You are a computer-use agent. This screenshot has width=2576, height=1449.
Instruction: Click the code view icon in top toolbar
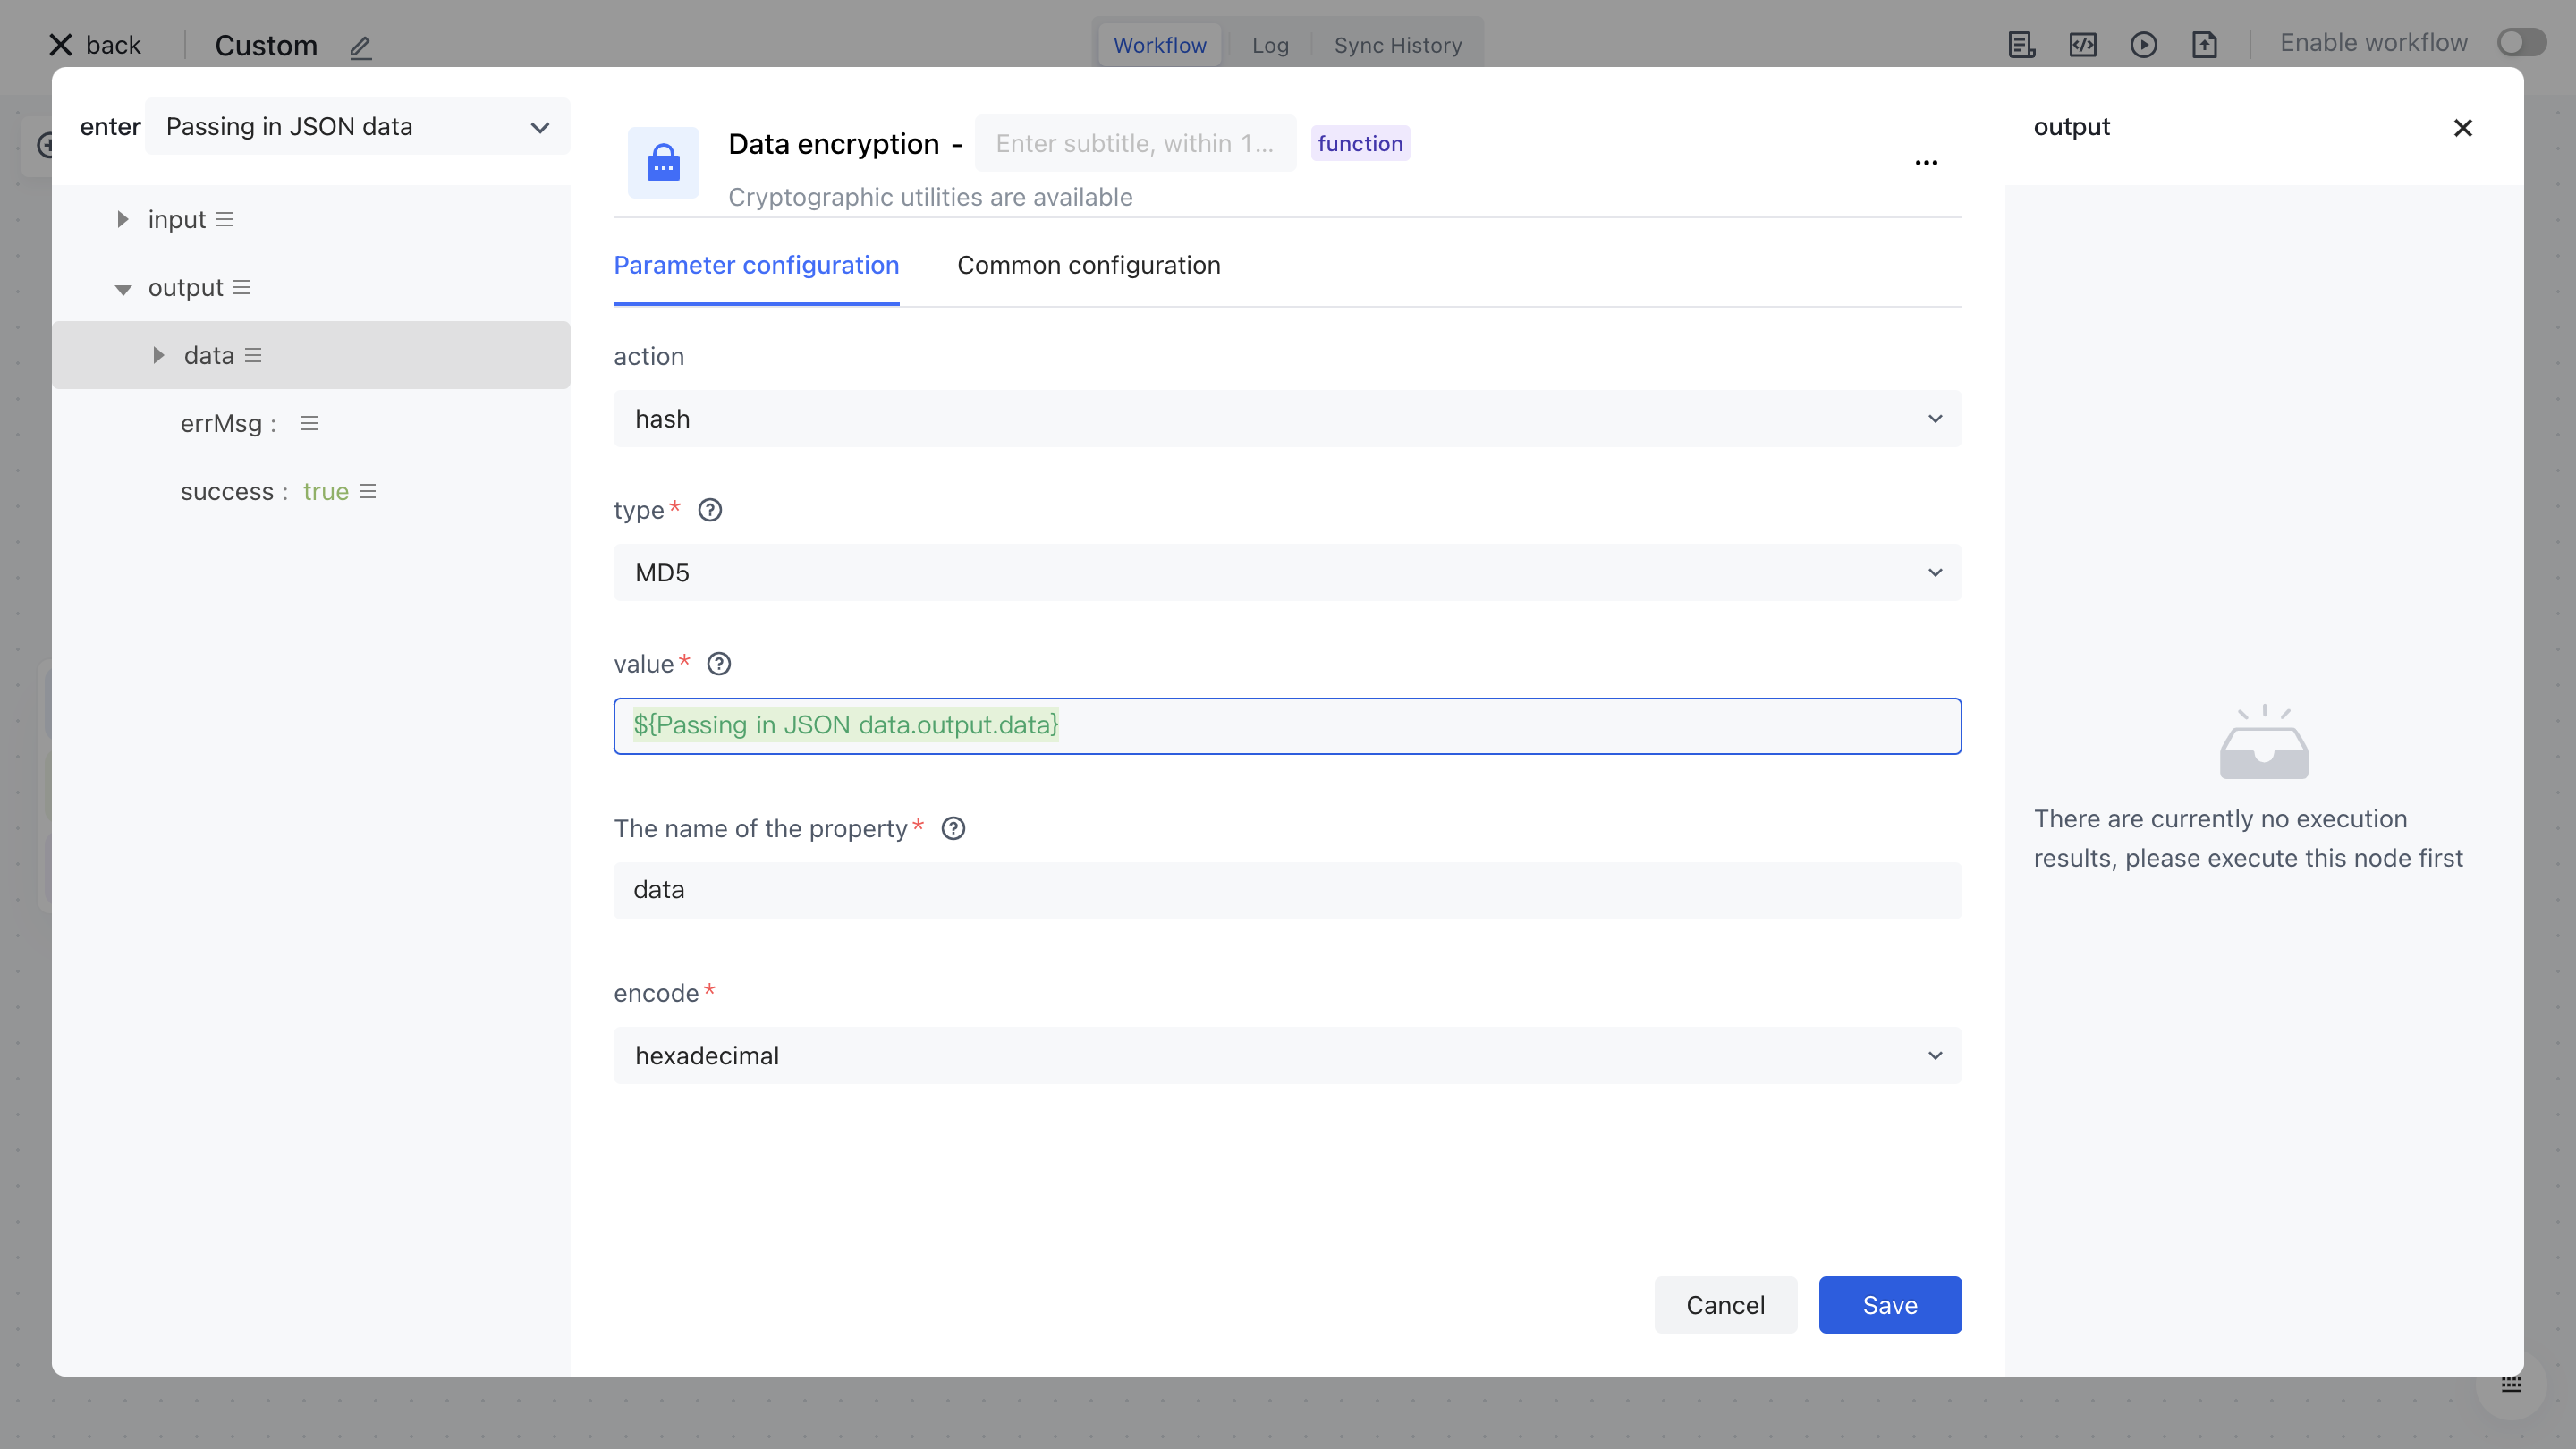tap(2083, 45)
